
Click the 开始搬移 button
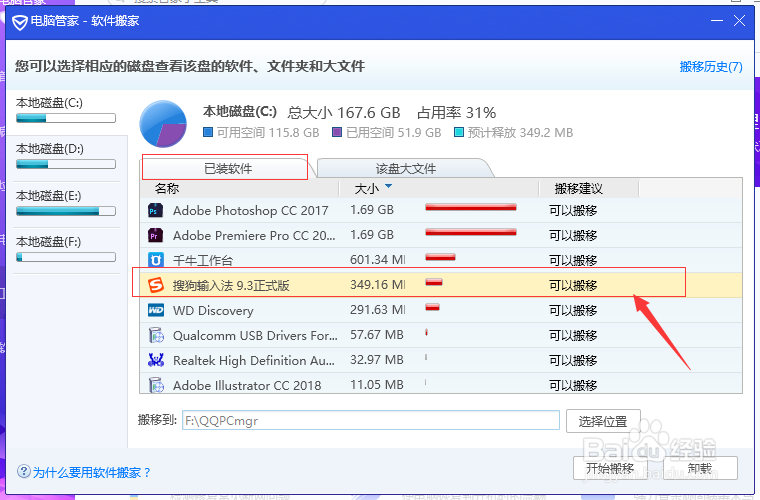click(608, 468)
